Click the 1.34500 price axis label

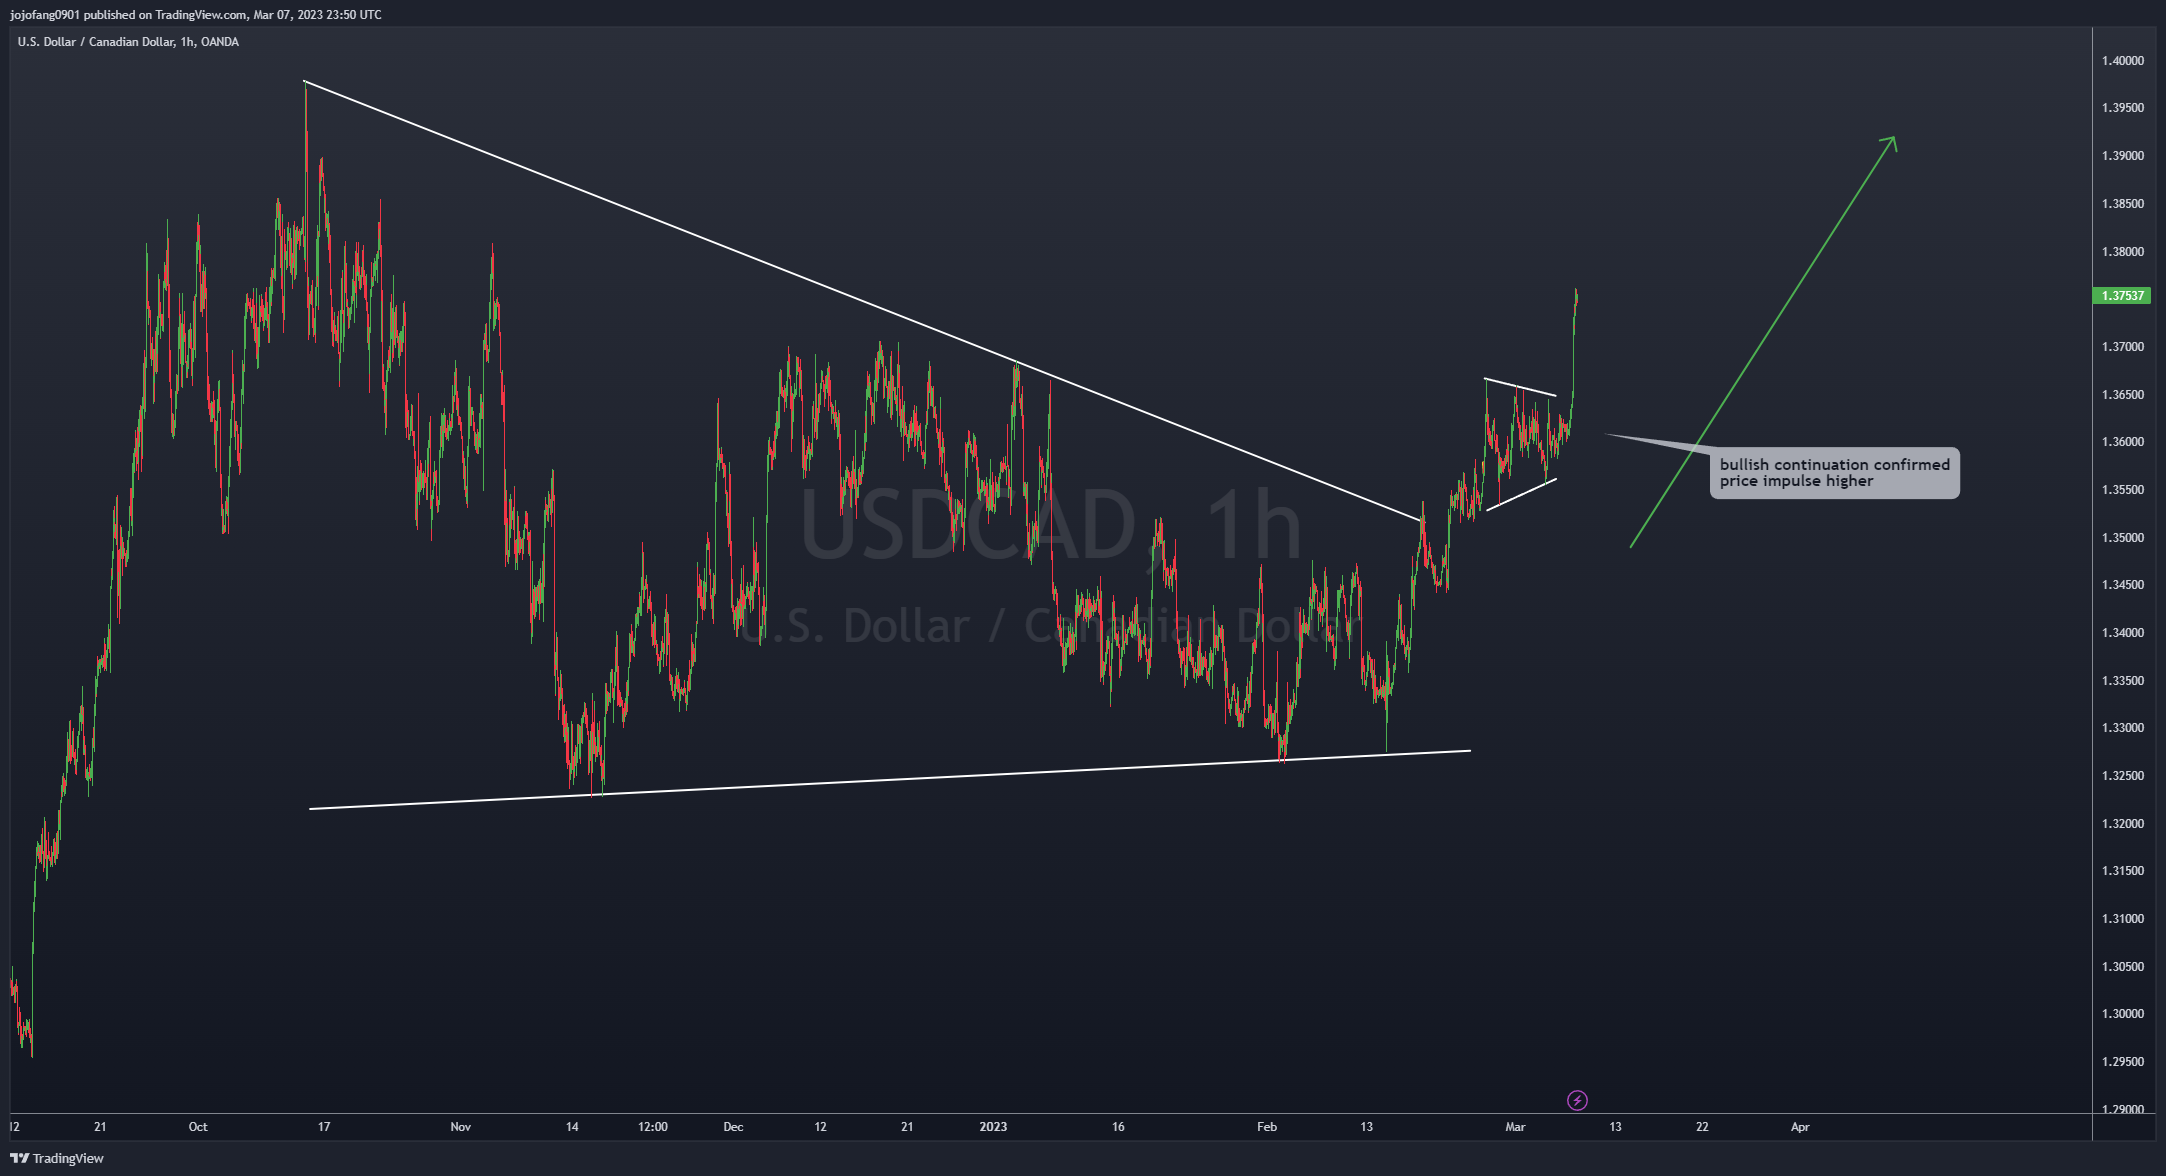[2122, 585]
